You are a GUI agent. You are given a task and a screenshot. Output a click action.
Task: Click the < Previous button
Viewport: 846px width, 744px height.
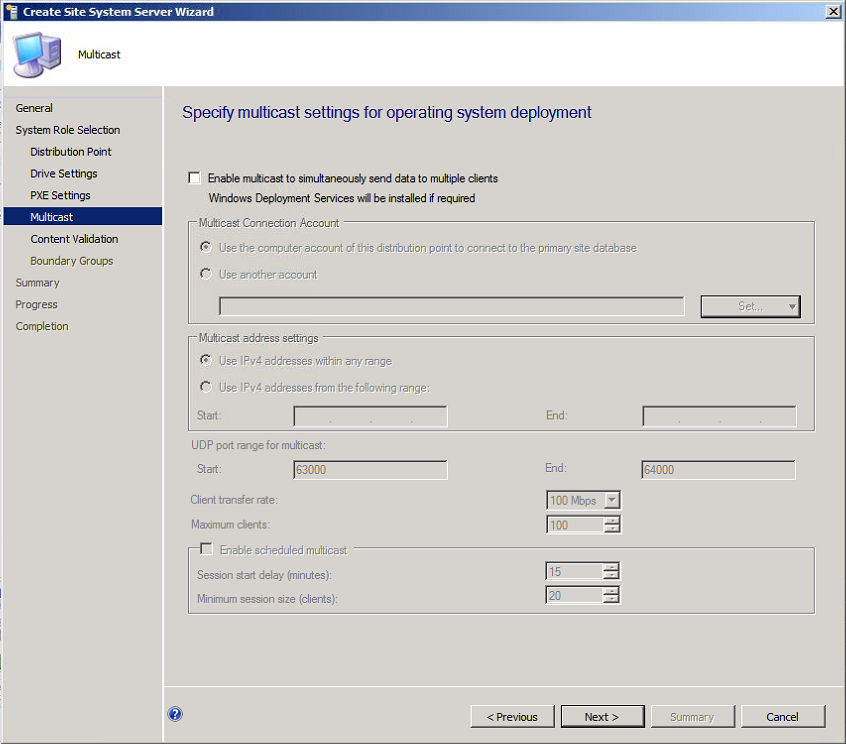click(x=512, y=716)
